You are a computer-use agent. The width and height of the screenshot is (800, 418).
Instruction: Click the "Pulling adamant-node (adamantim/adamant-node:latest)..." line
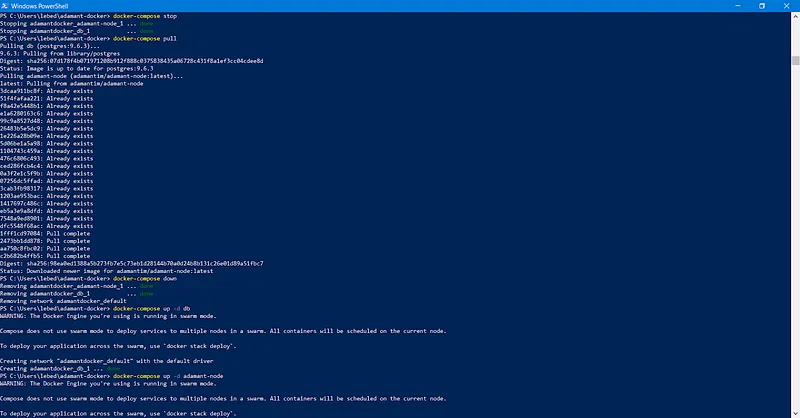[x=92, y=76]
